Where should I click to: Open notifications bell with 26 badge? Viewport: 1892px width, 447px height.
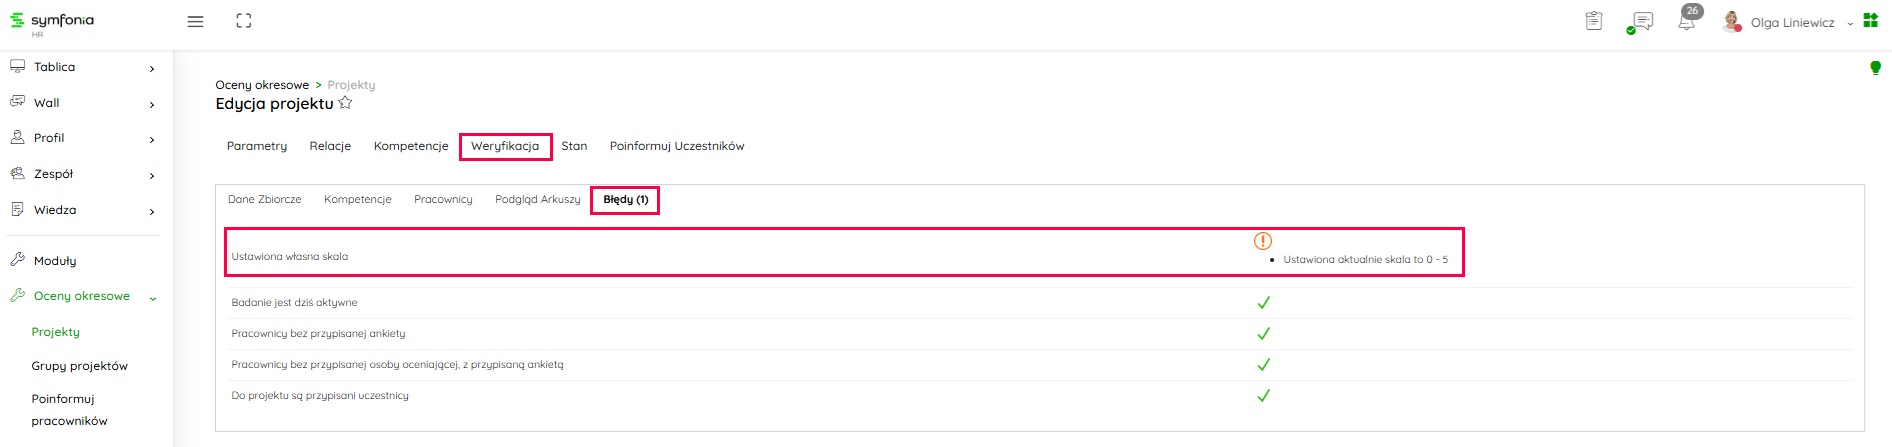1687,21
